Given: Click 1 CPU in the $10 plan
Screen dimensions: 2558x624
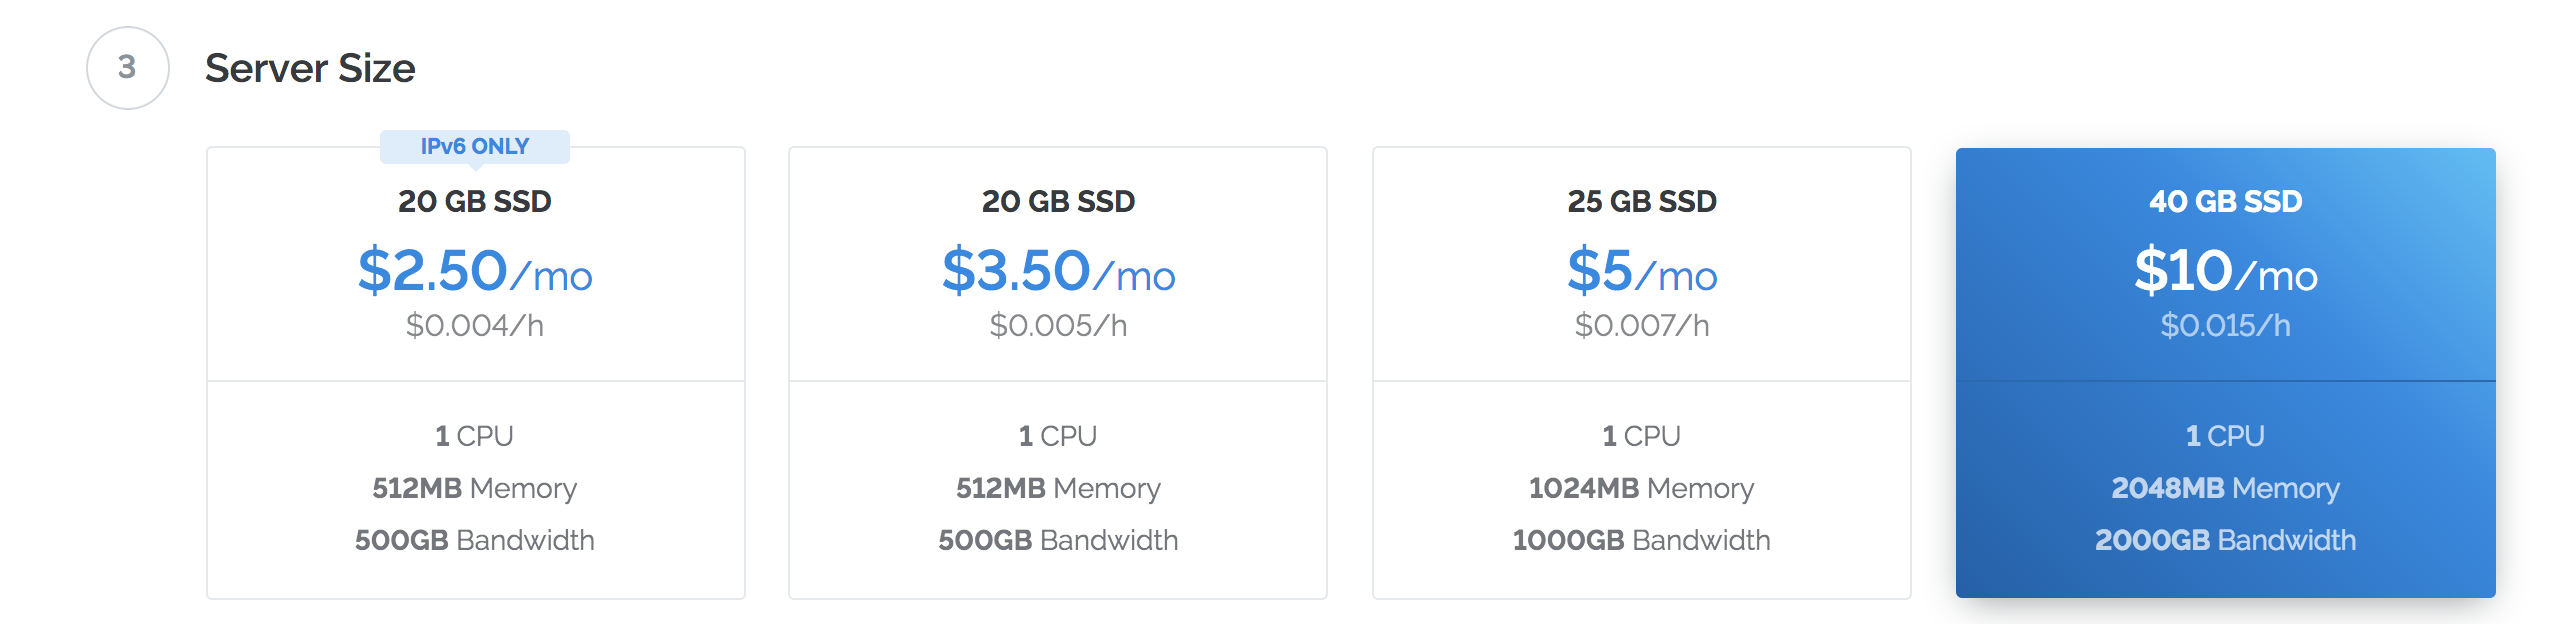Looking at the screenshot, I should click(x=2225, y=436).
